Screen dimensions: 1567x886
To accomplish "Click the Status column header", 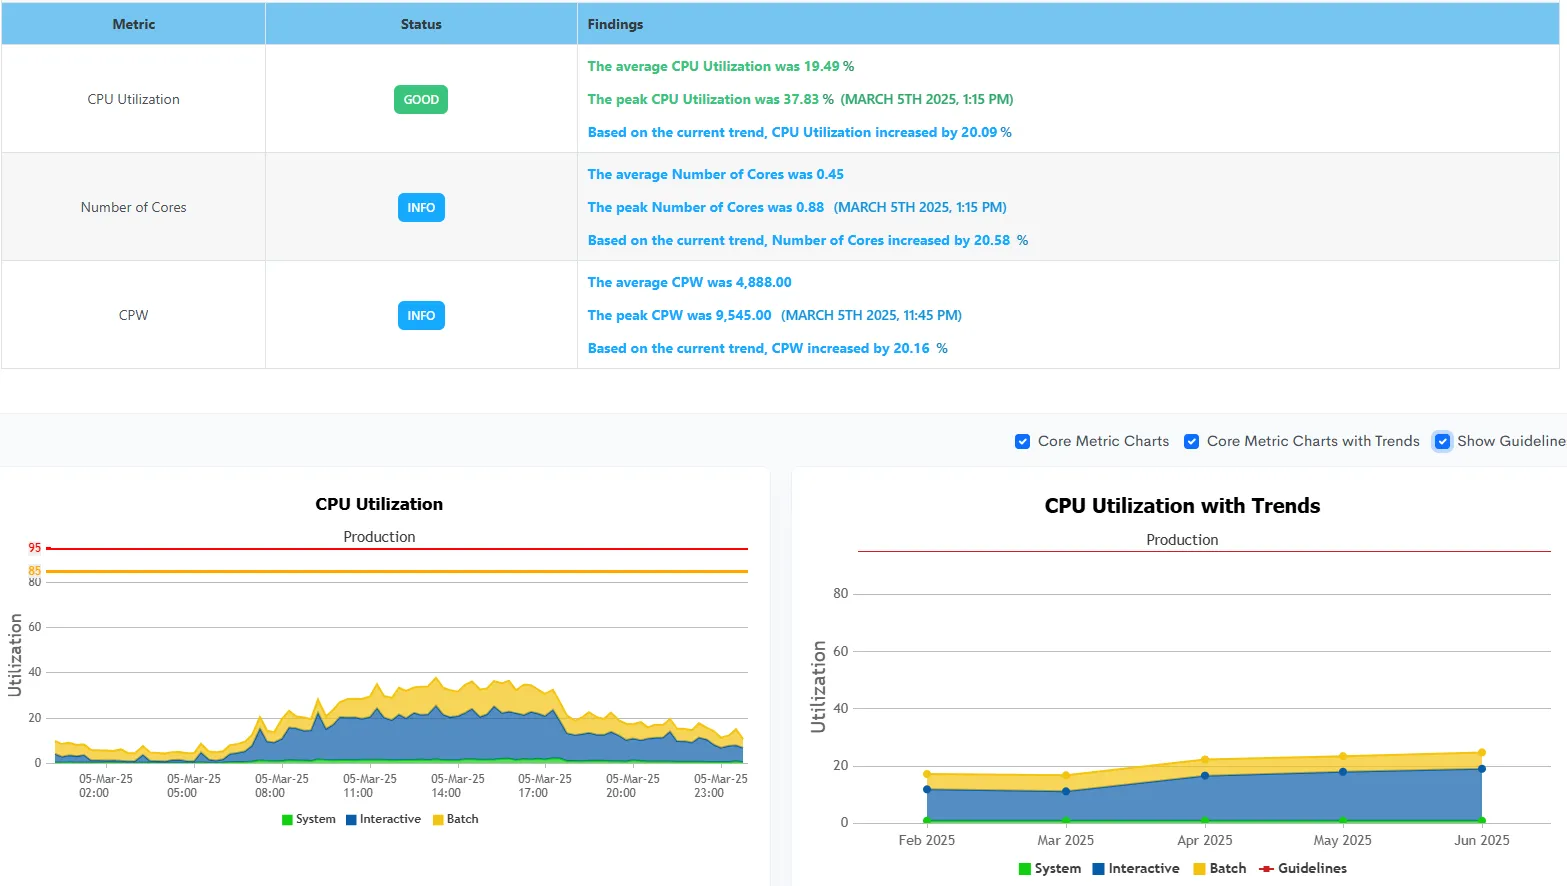I will pos(420,23).
